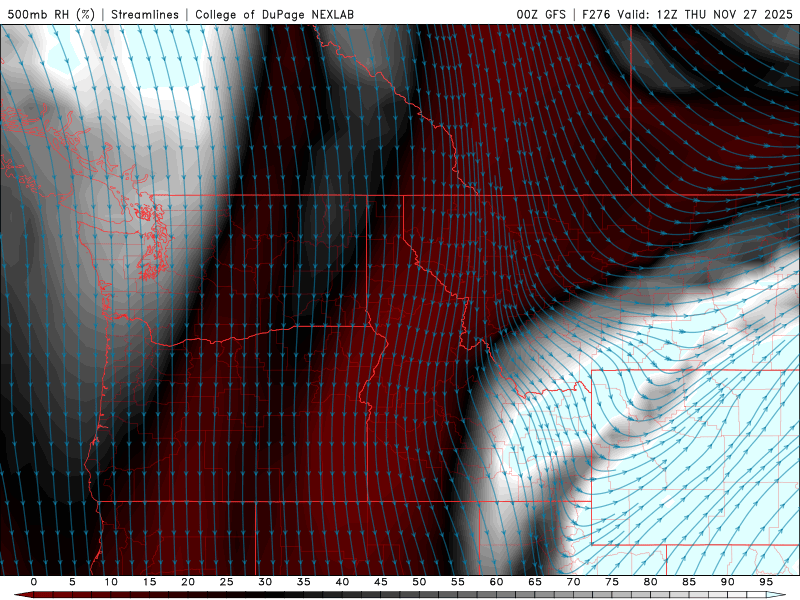The width and height of the screenshot is (800, 600).
Task: Click the "12Z THU NOV 27 2025" valid time
Action: (724, 14)
